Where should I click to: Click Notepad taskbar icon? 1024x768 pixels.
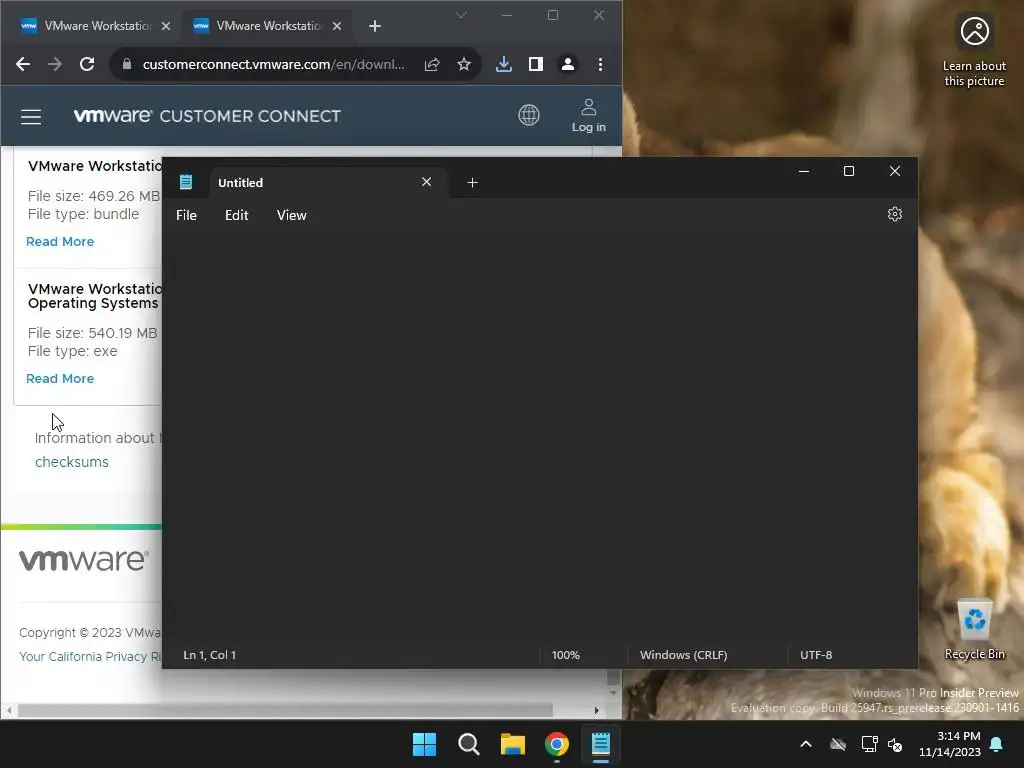pos(600,744)
